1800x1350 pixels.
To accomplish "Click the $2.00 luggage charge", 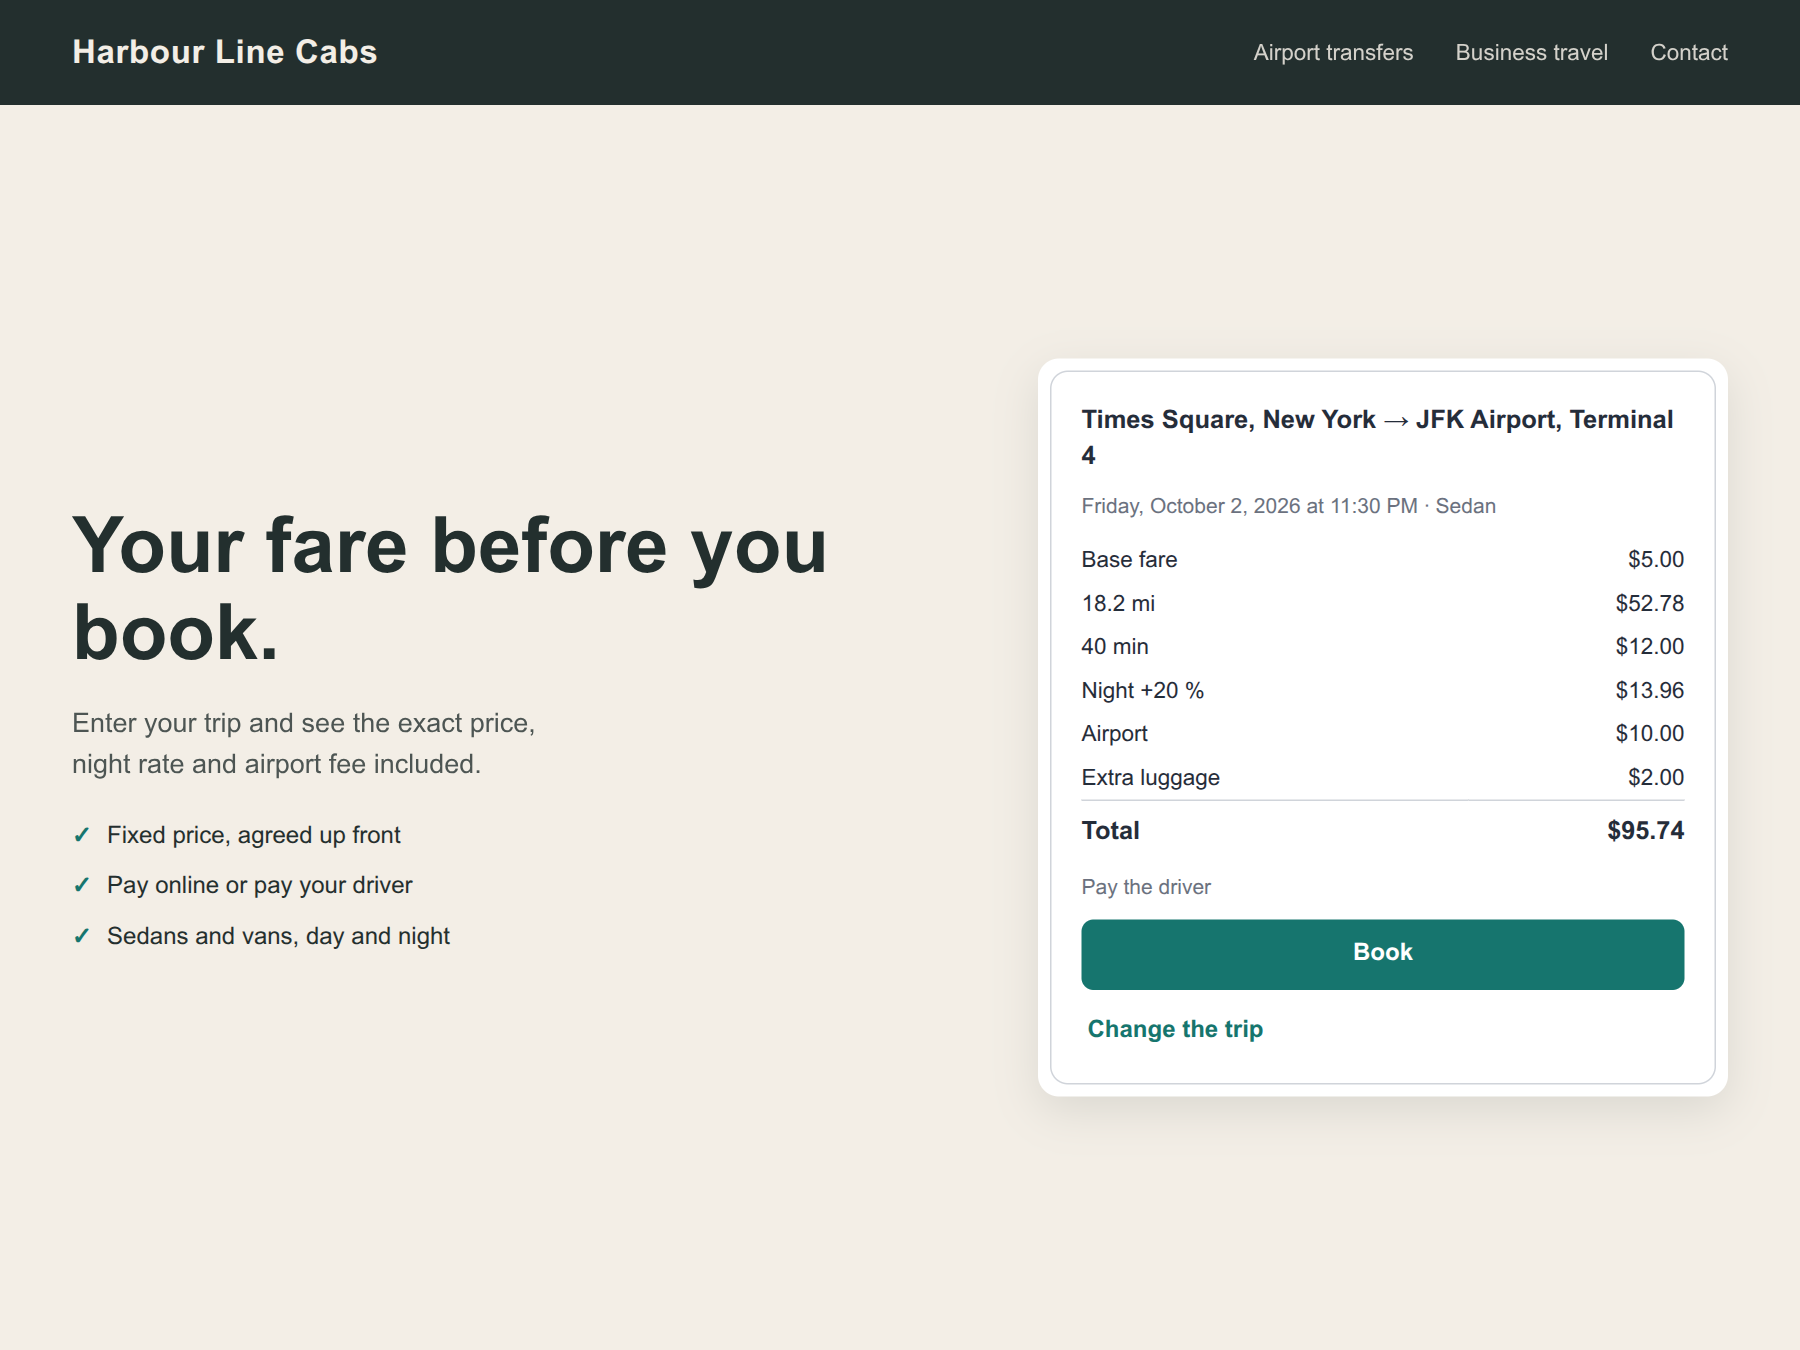I will point(1655,777).
